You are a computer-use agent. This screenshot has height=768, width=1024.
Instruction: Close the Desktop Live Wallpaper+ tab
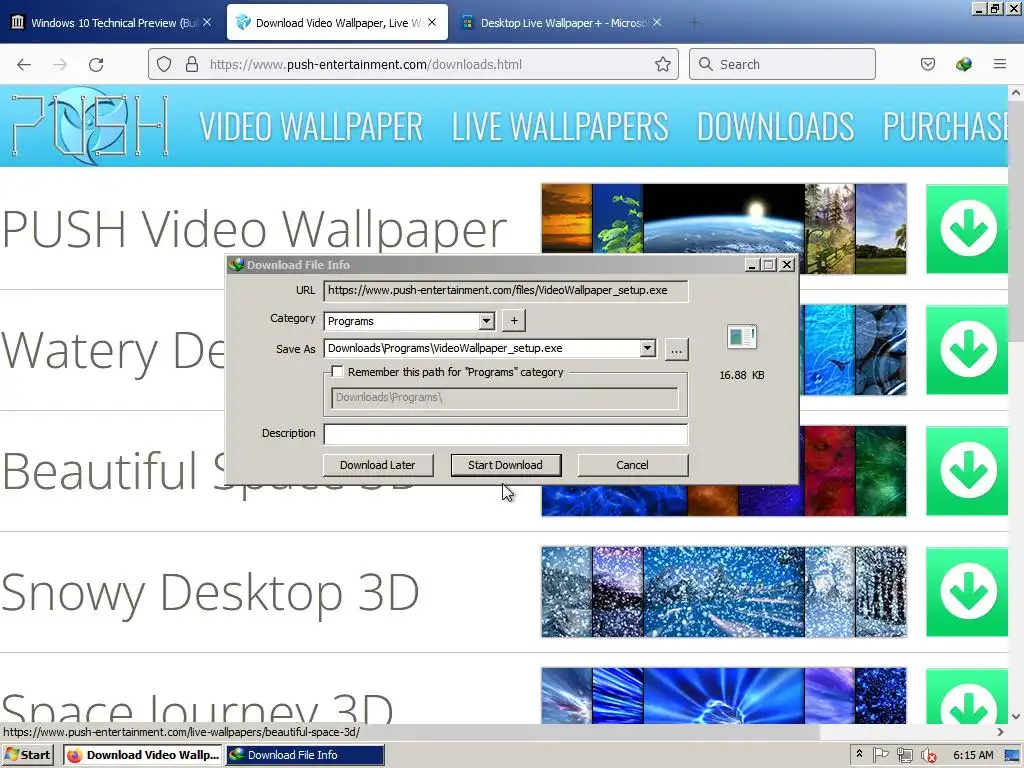[657, 22]
